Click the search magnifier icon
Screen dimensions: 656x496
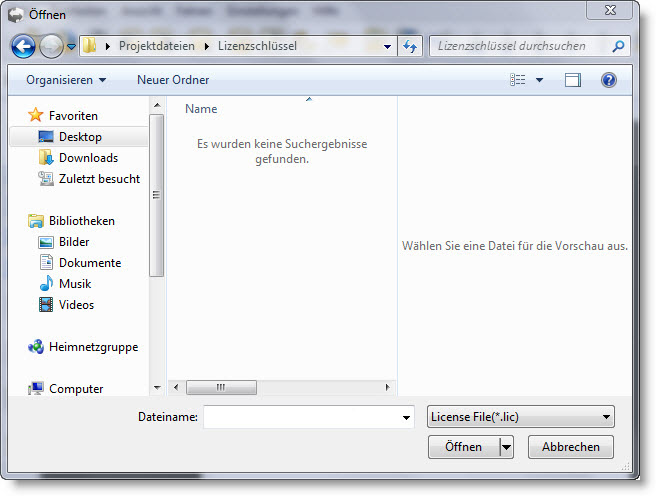(x=619, y=46)
